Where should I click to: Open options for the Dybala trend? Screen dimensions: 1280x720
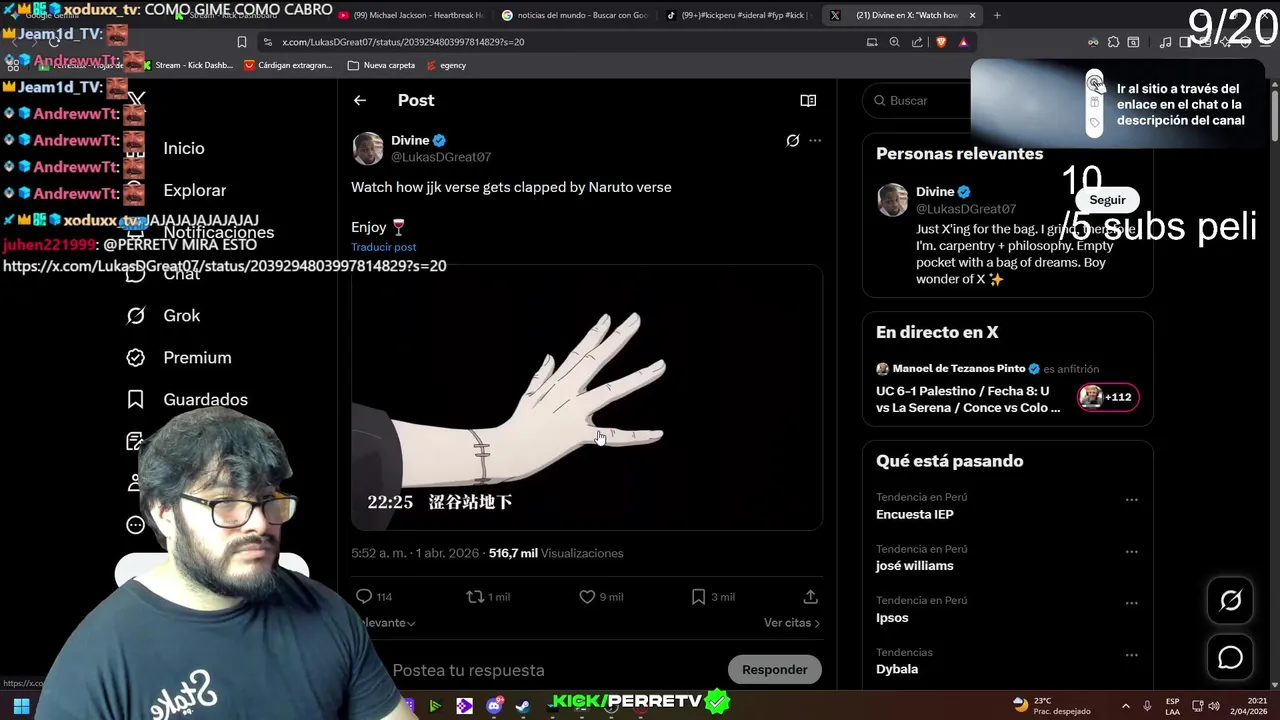[1131, 655]
